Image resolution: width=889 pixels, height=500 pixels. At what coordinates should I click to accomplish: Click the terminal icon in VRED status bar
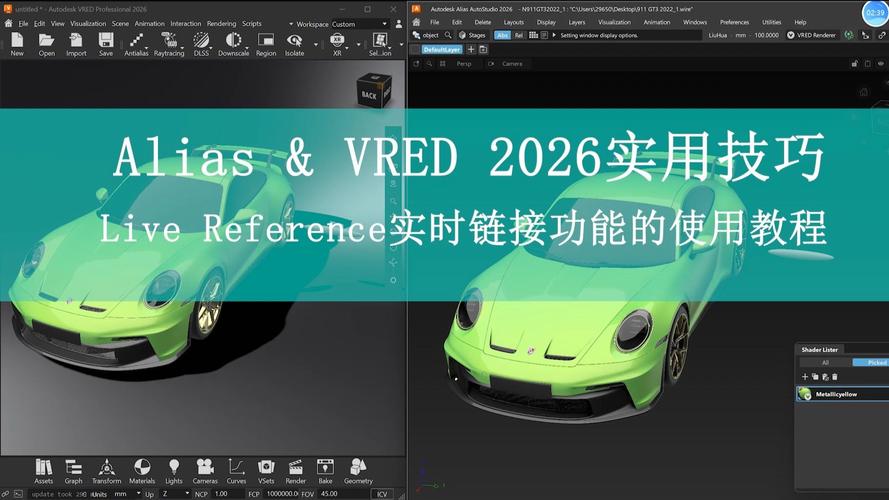coord(18,494)
